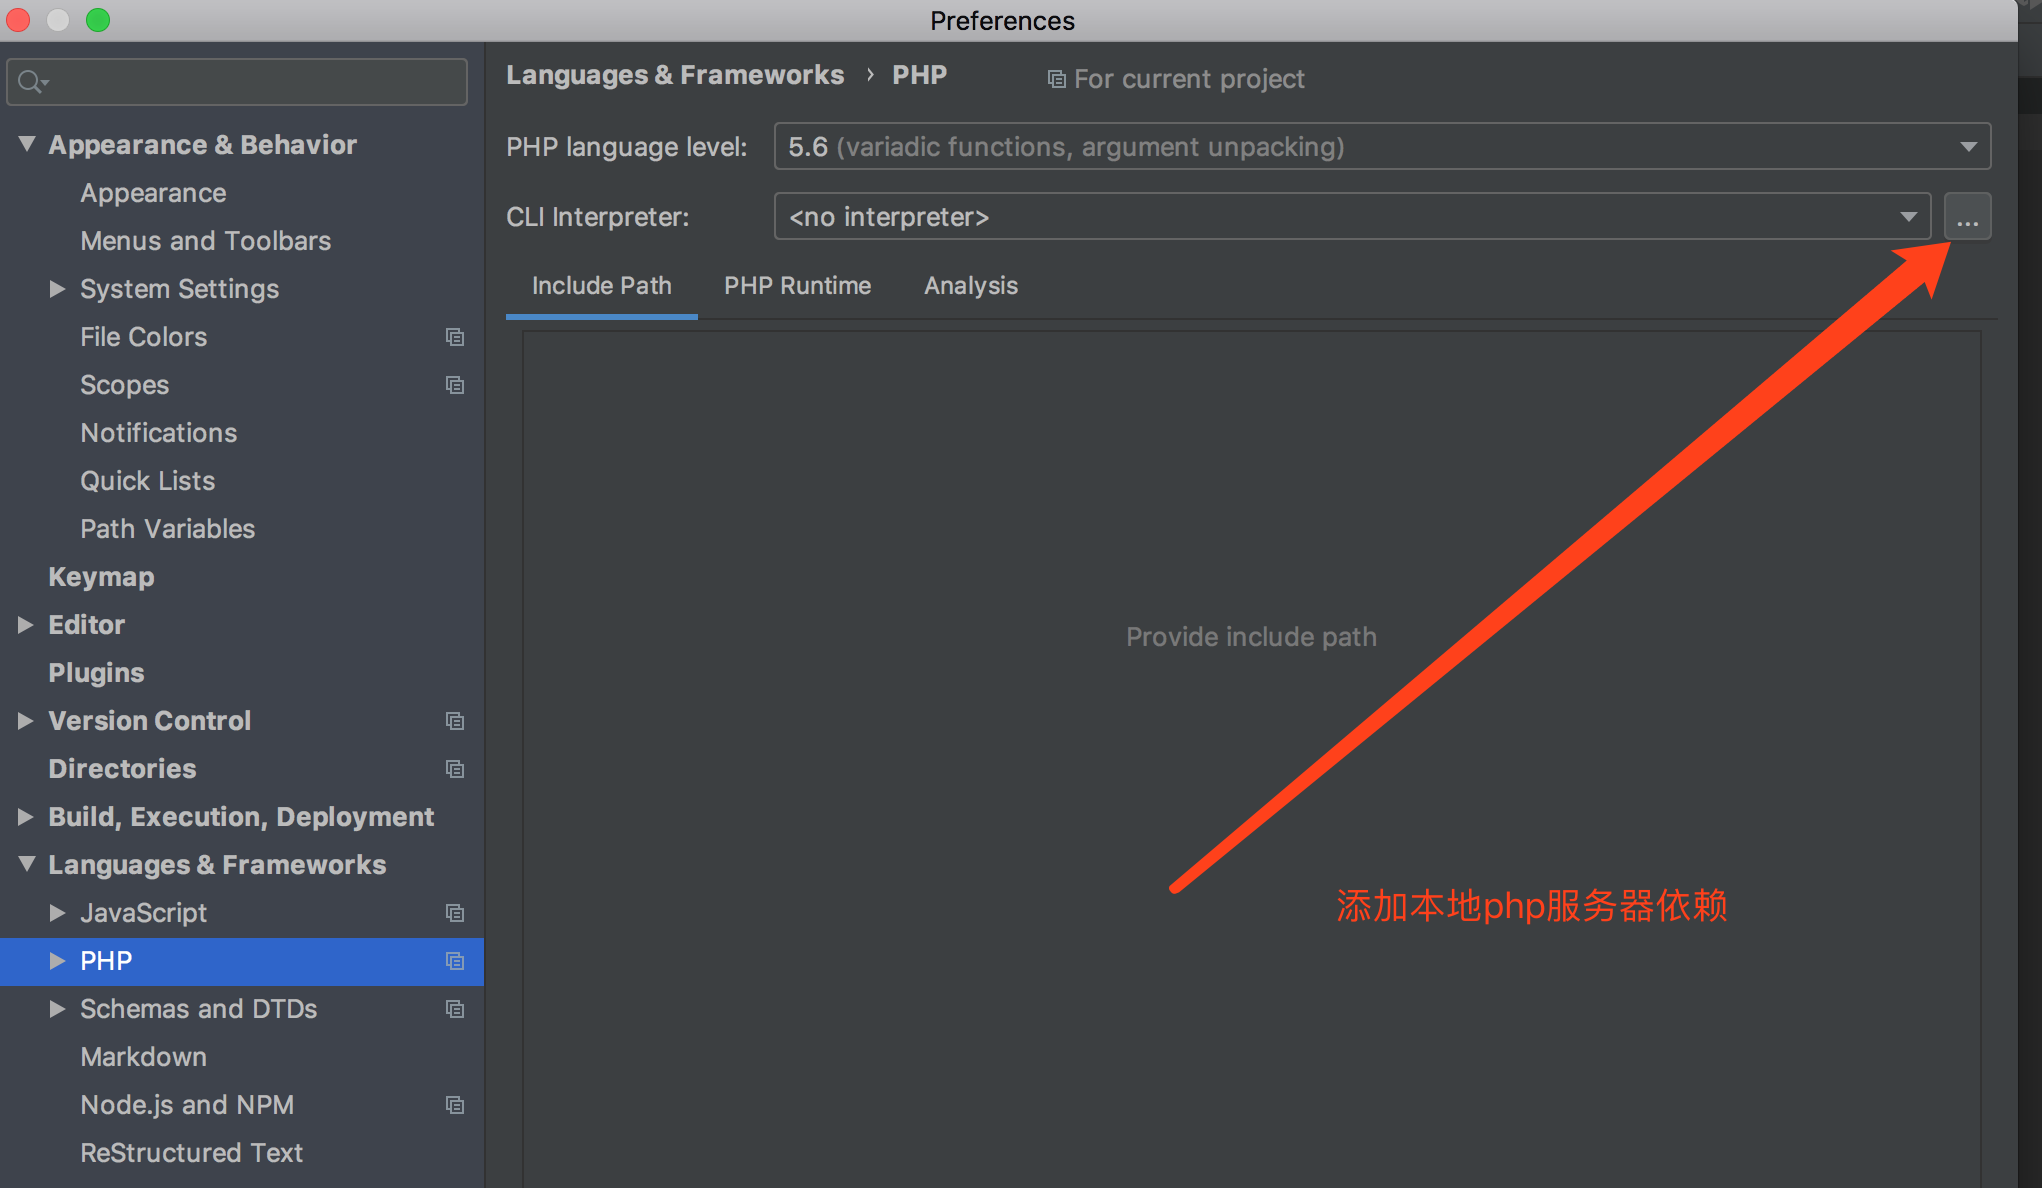Collapse the Appearance & Behavior section
Screen dimensions: 2042x1188
pos(27,144)
